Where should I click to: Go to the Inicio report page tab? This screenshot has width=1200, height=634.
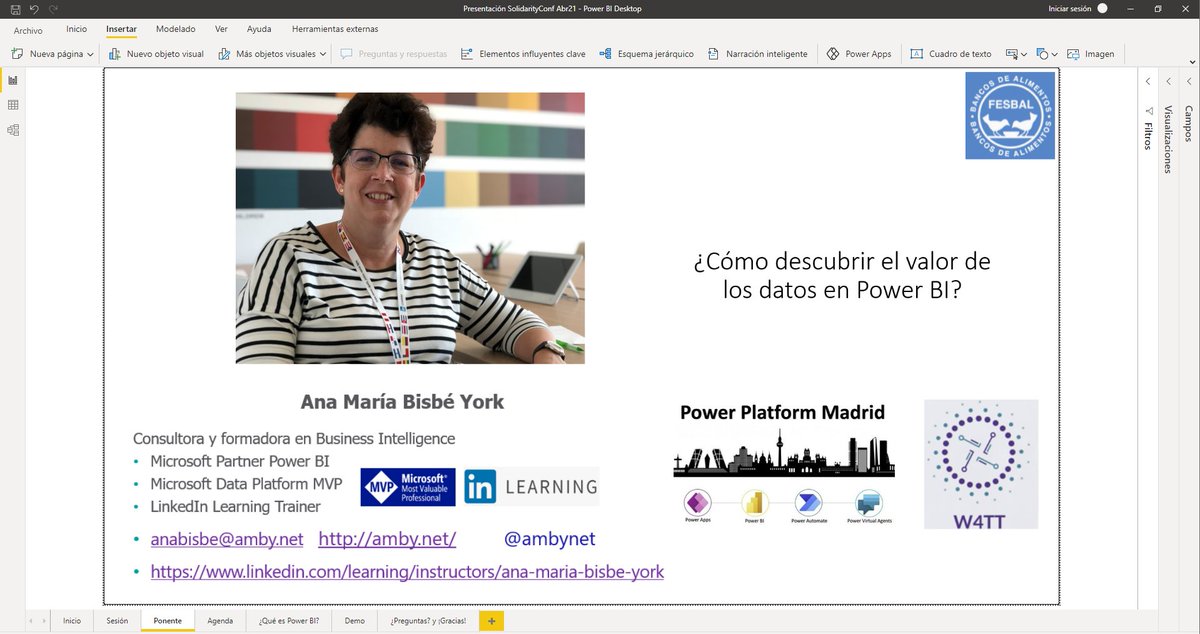(72, 621)
